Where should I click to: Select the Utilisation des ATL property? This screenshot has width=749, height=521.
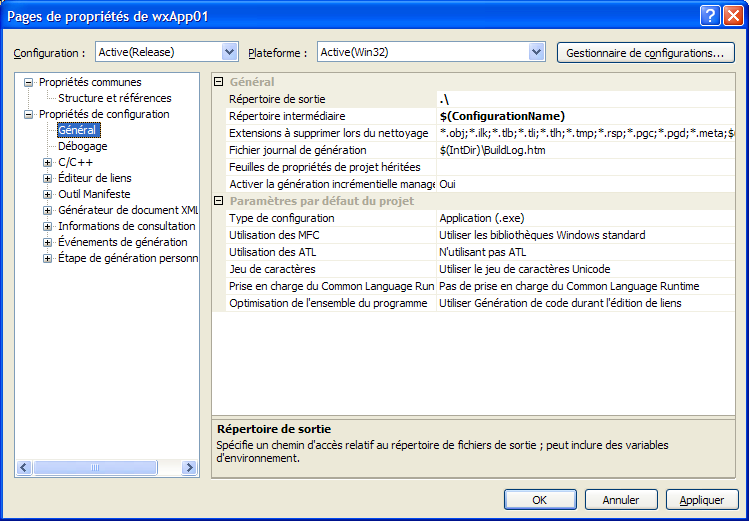(x=331, y=252)
